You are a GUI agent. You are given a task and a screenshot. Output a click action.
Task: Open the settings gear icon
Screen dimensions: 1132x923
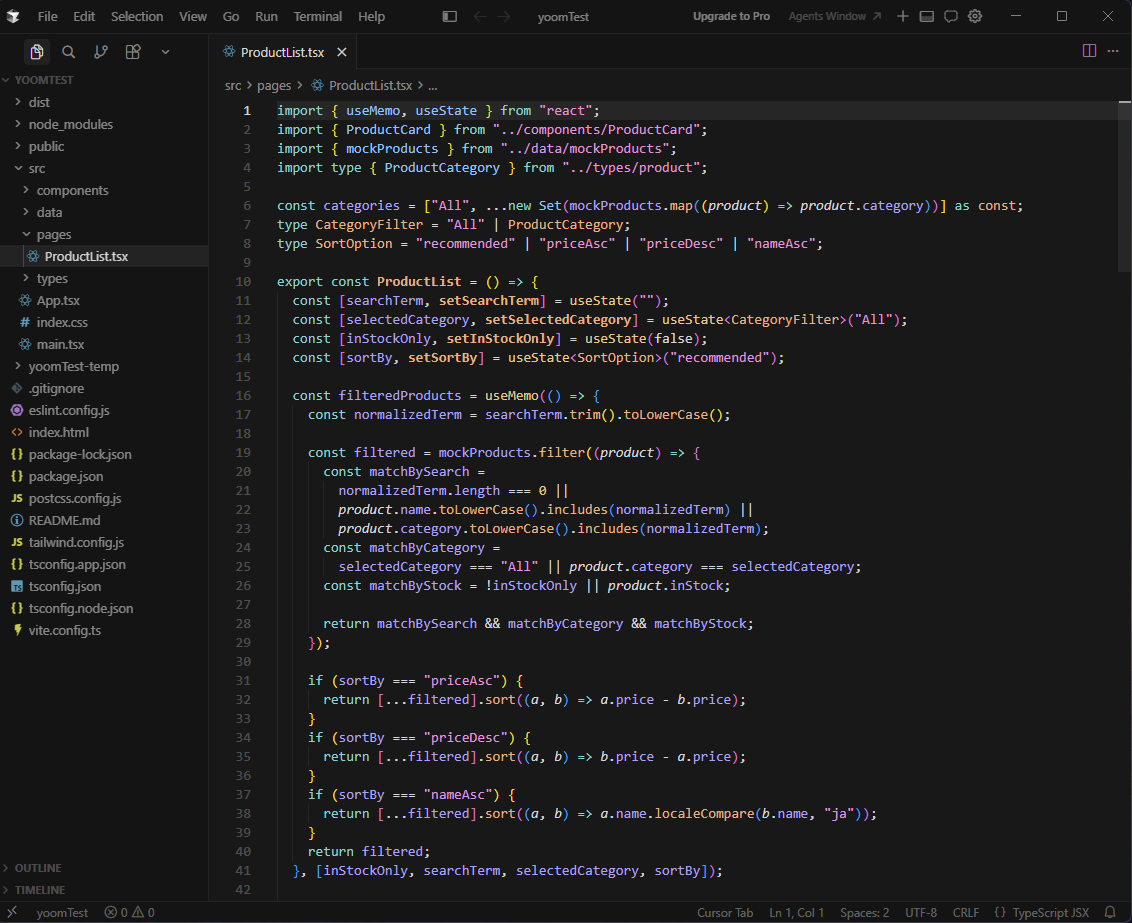(x=975, y=16)
